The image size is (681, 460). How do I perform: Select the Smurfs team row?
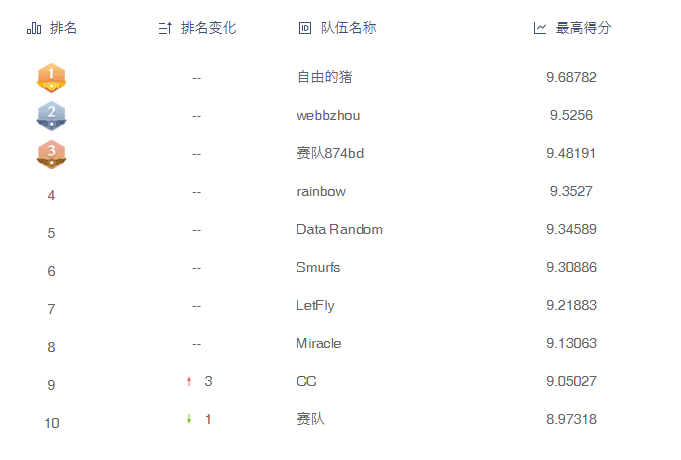tap(319, 267)
